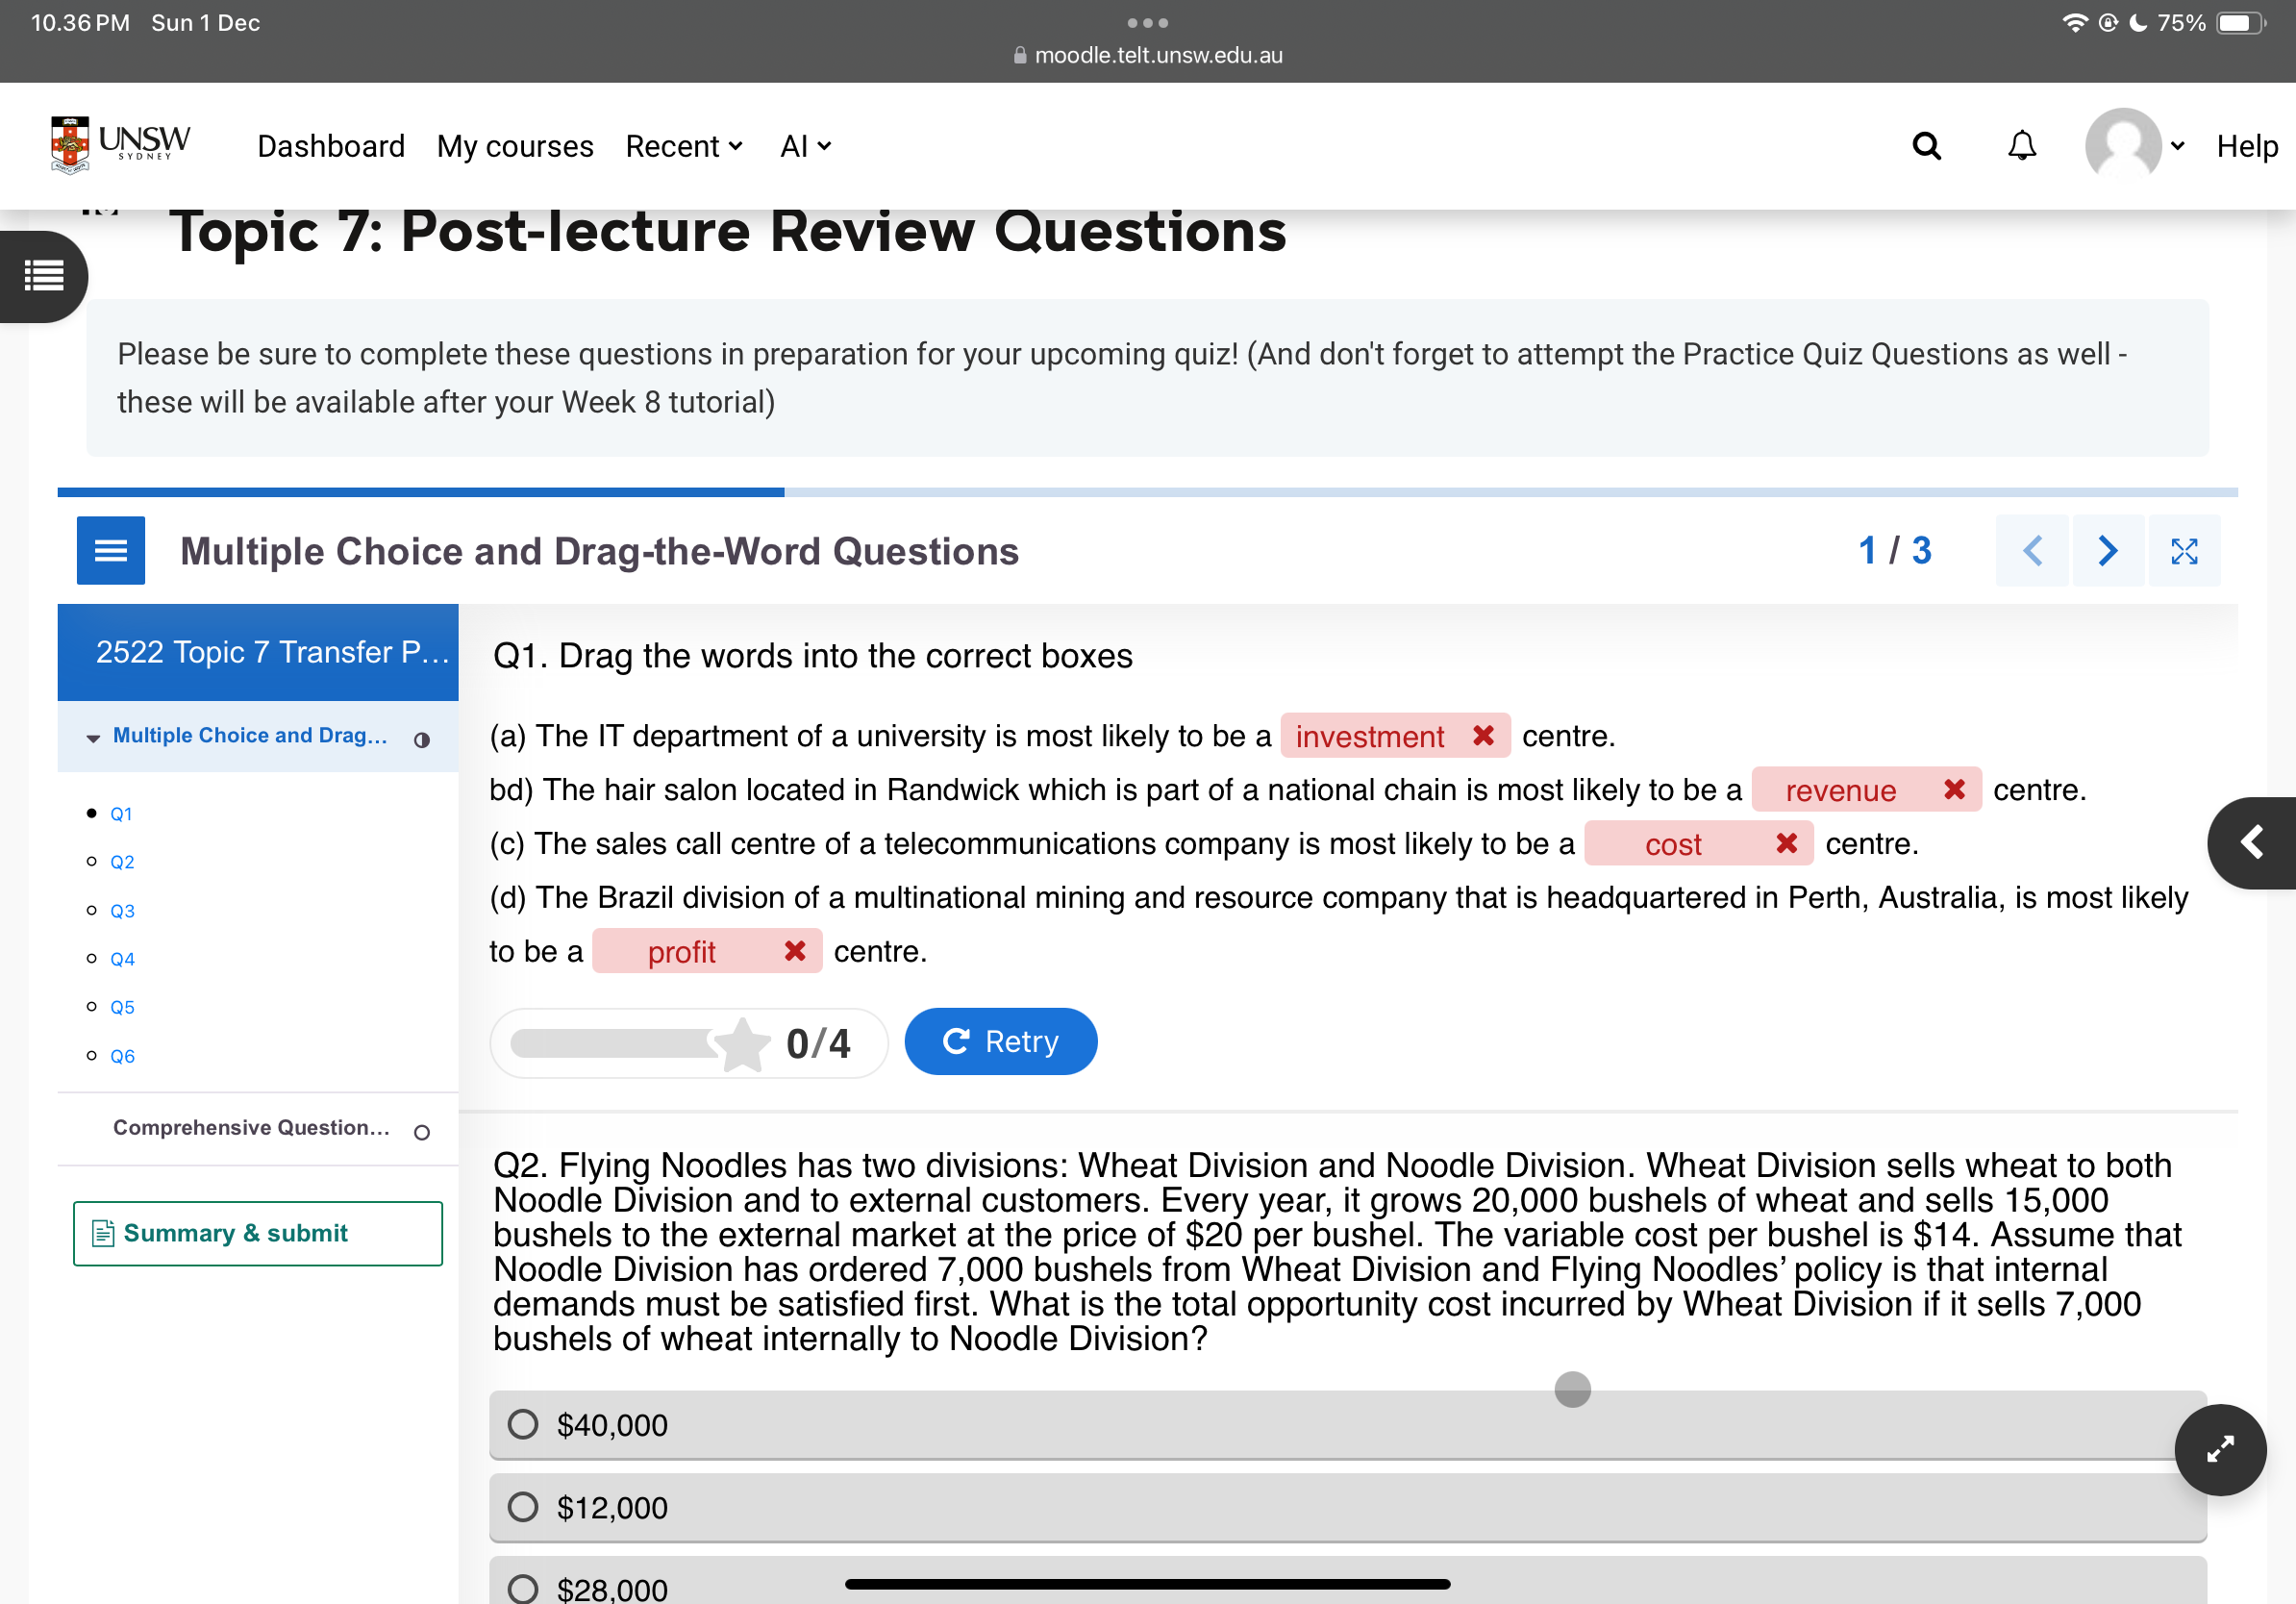Go to the next page arrow
Image resolution: width=2296 pixels, height=1604 pixels.
click(x=2107, y=550)
